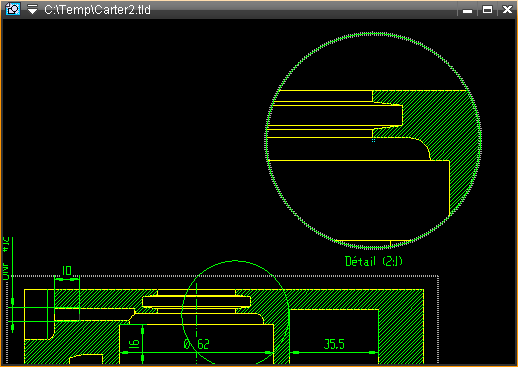Click the small cyan point marker in detail view
Screen dimensions: 518x367
pyautogui.click(x=373, y=141)
